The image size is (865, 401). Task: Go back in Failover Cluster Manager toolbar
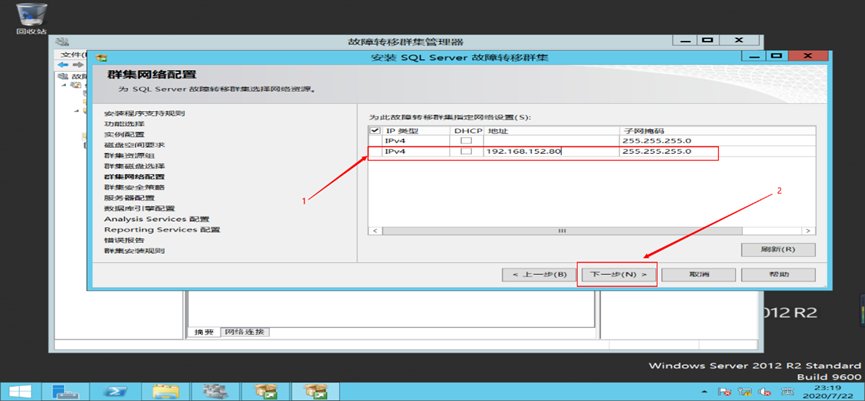click(63, 65)
